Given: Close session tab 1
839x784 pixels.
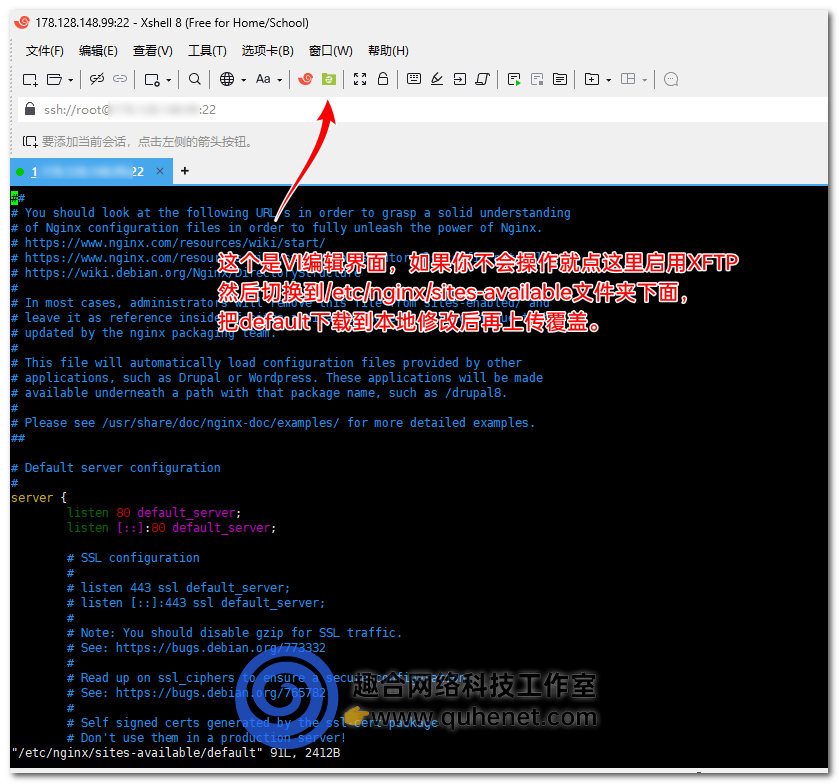Looking at the screenshot, I should click(x=159, y=171).
